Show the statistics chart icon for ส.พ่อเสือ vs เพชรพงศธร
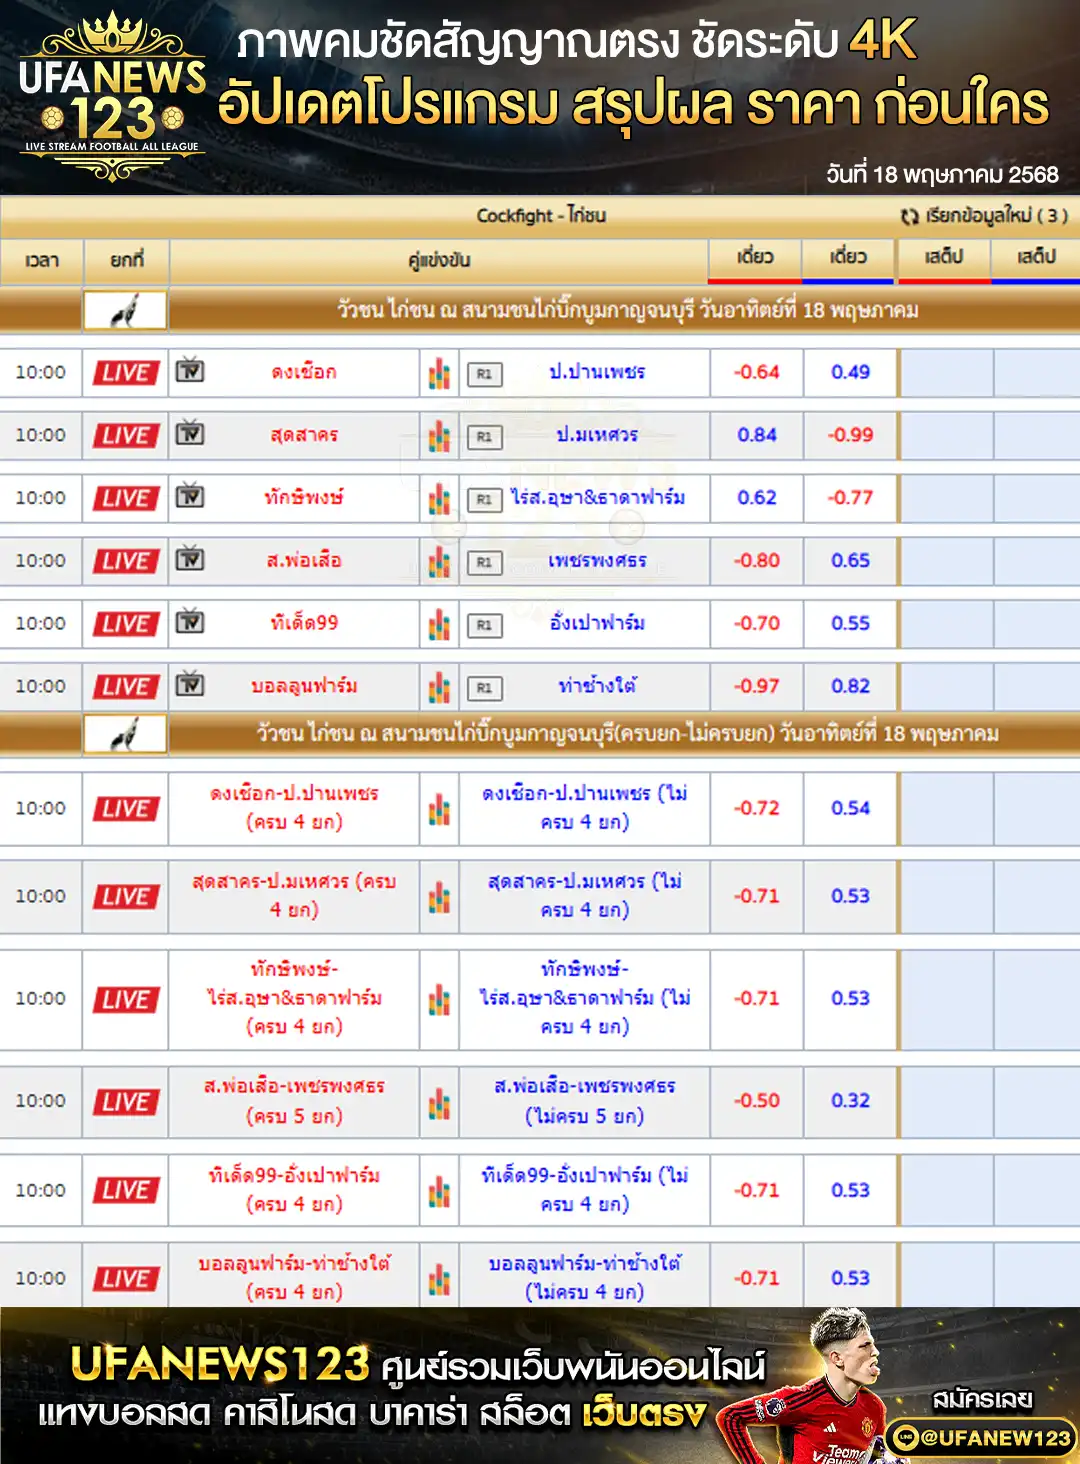The image size is (1080, 1464). coord(439,562)
